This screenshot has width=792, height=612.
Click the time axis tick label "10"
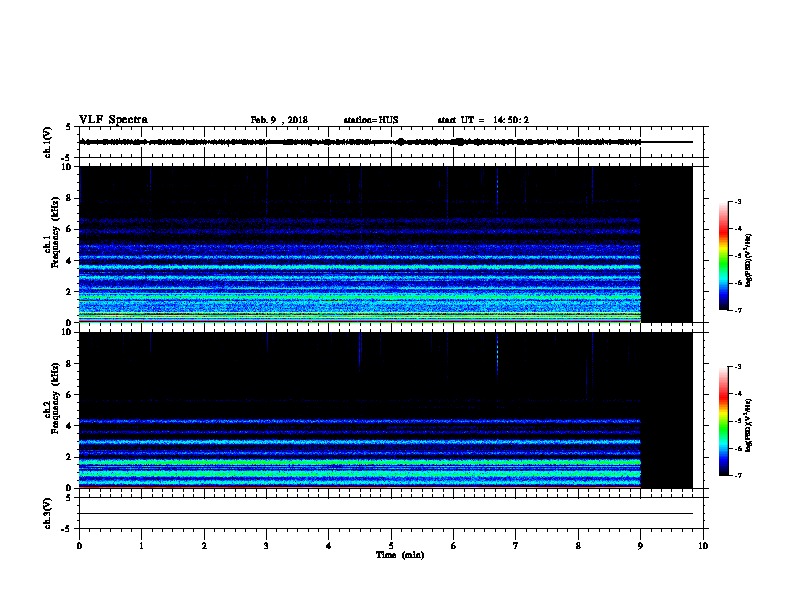coord(703,545)
